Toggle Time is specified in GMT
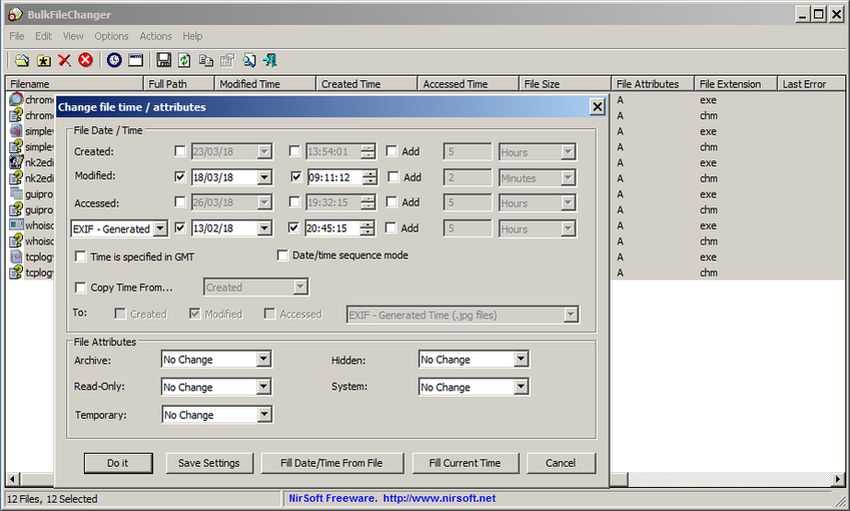850x511 pixels. [80, 256]
